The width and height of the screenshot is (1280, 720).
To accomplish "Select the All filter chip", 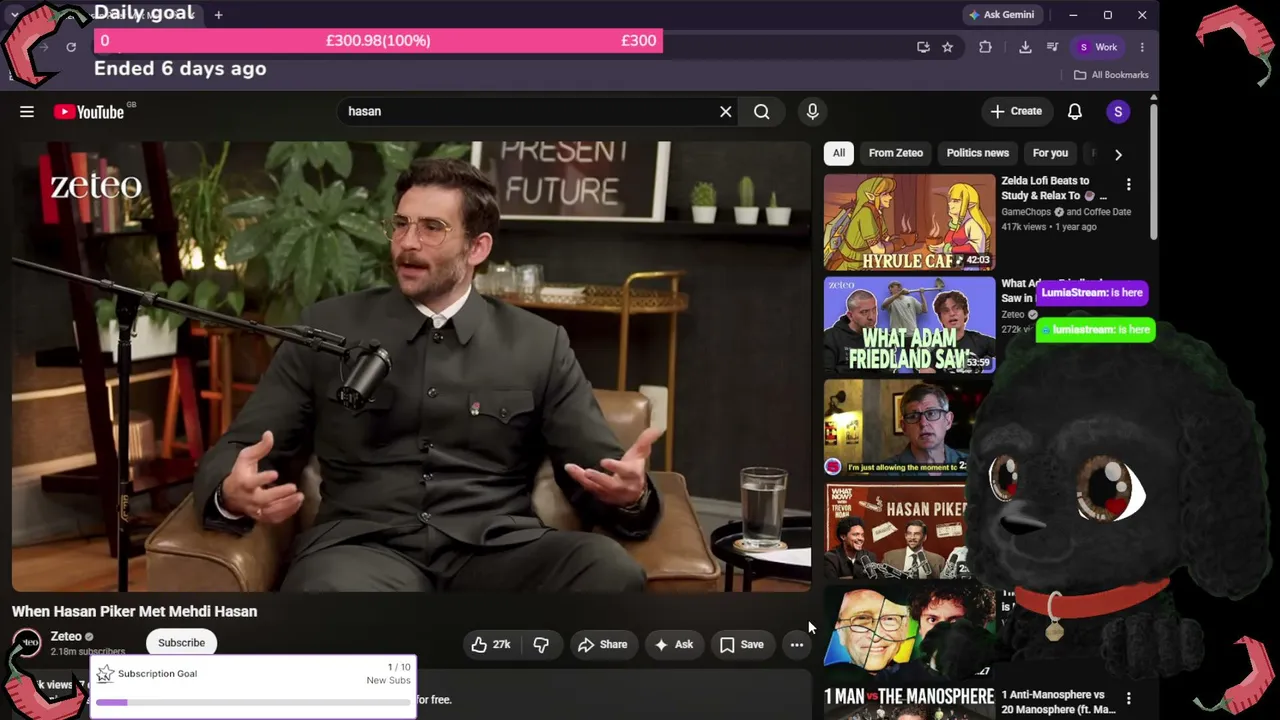I will (x=839, y=153).
